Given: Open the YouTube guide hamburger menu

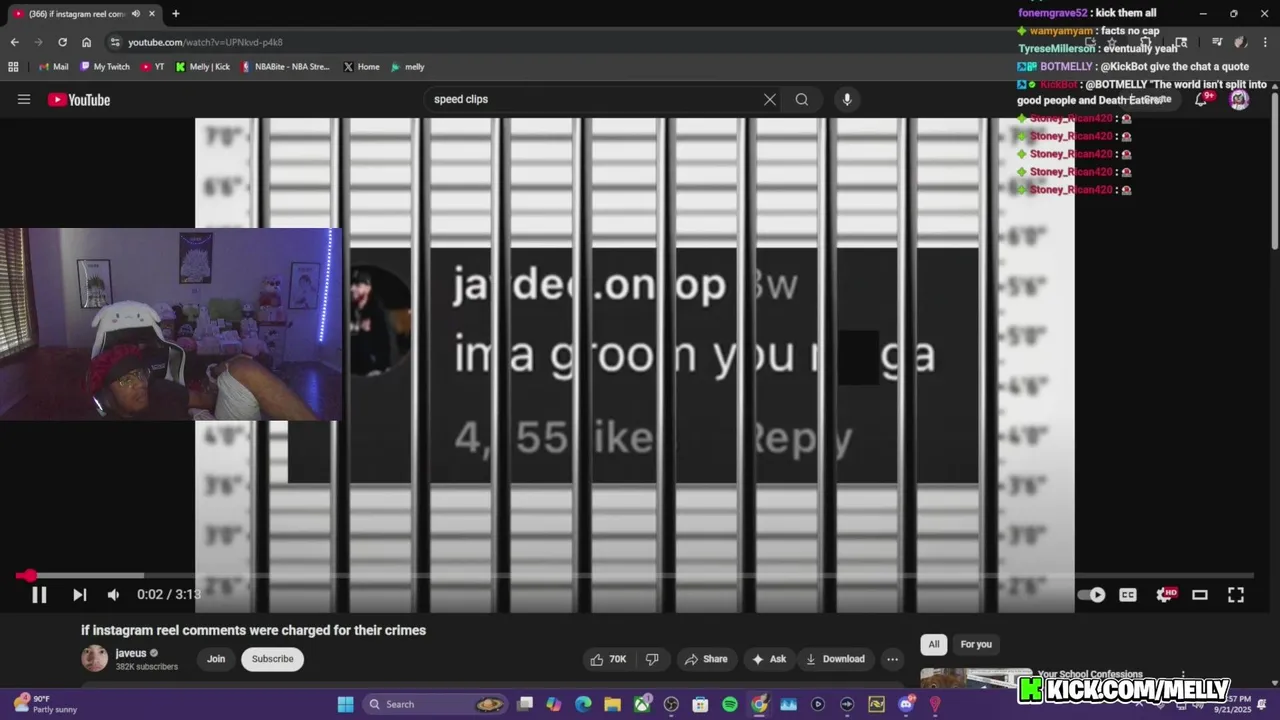Looking at the screenshot, I should [24, 99].
